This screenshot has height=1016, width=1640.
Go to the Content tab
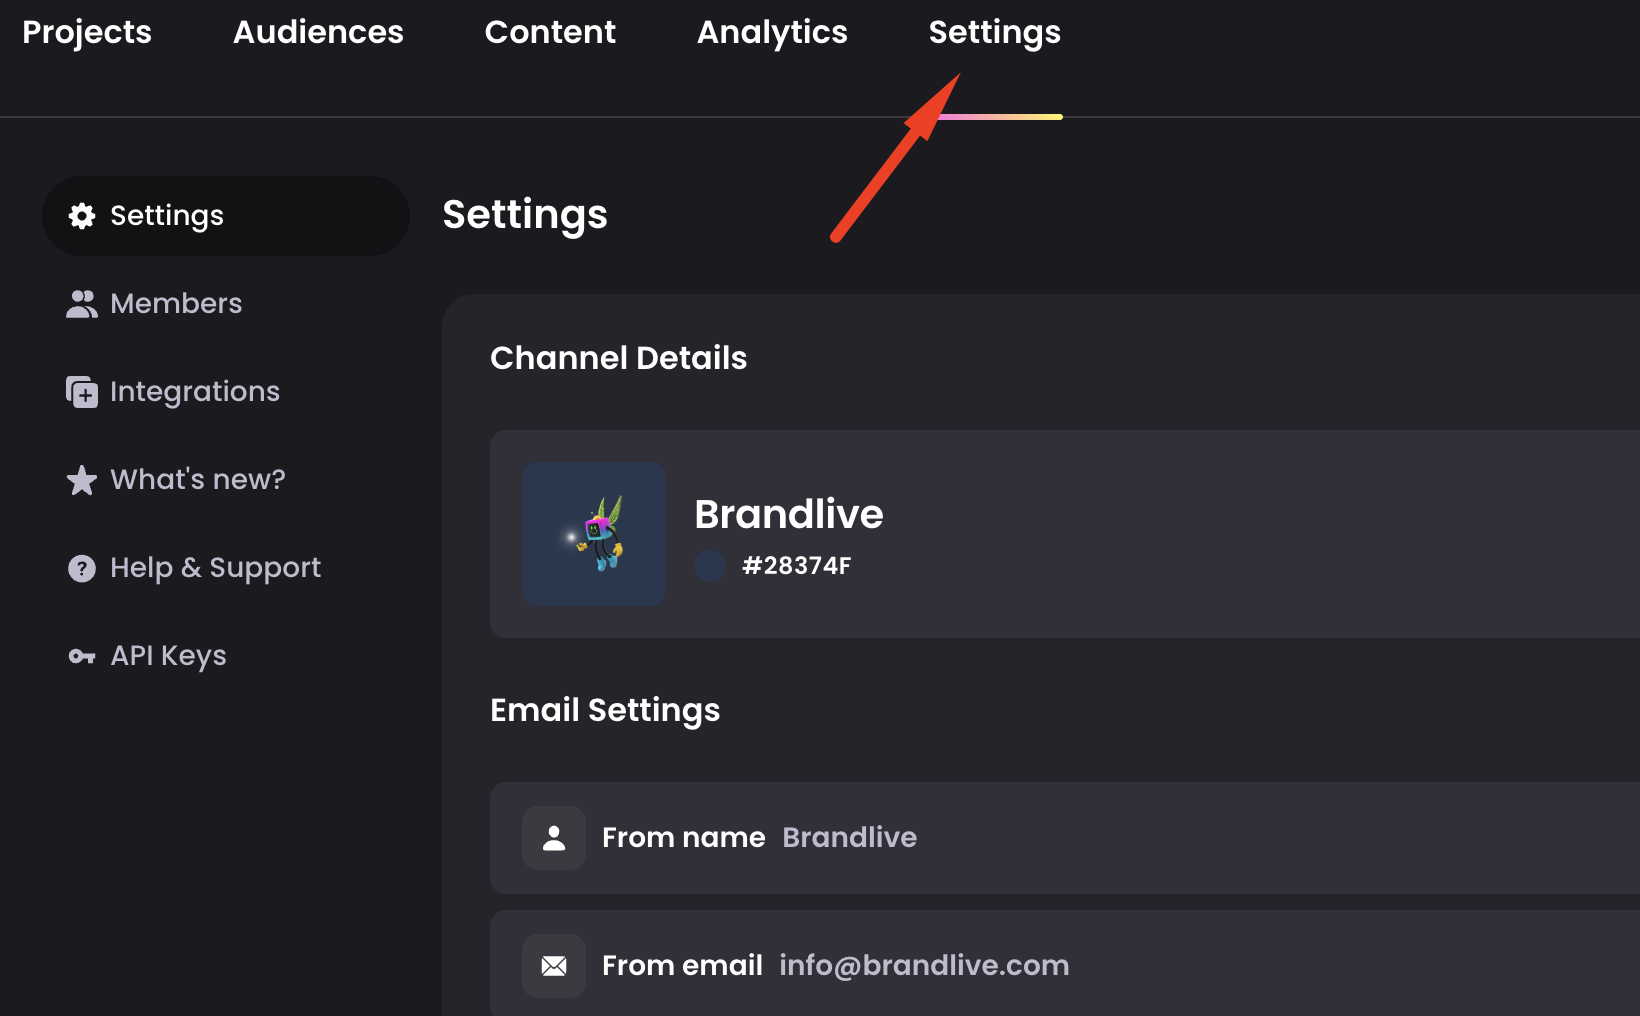click(550, 32)
